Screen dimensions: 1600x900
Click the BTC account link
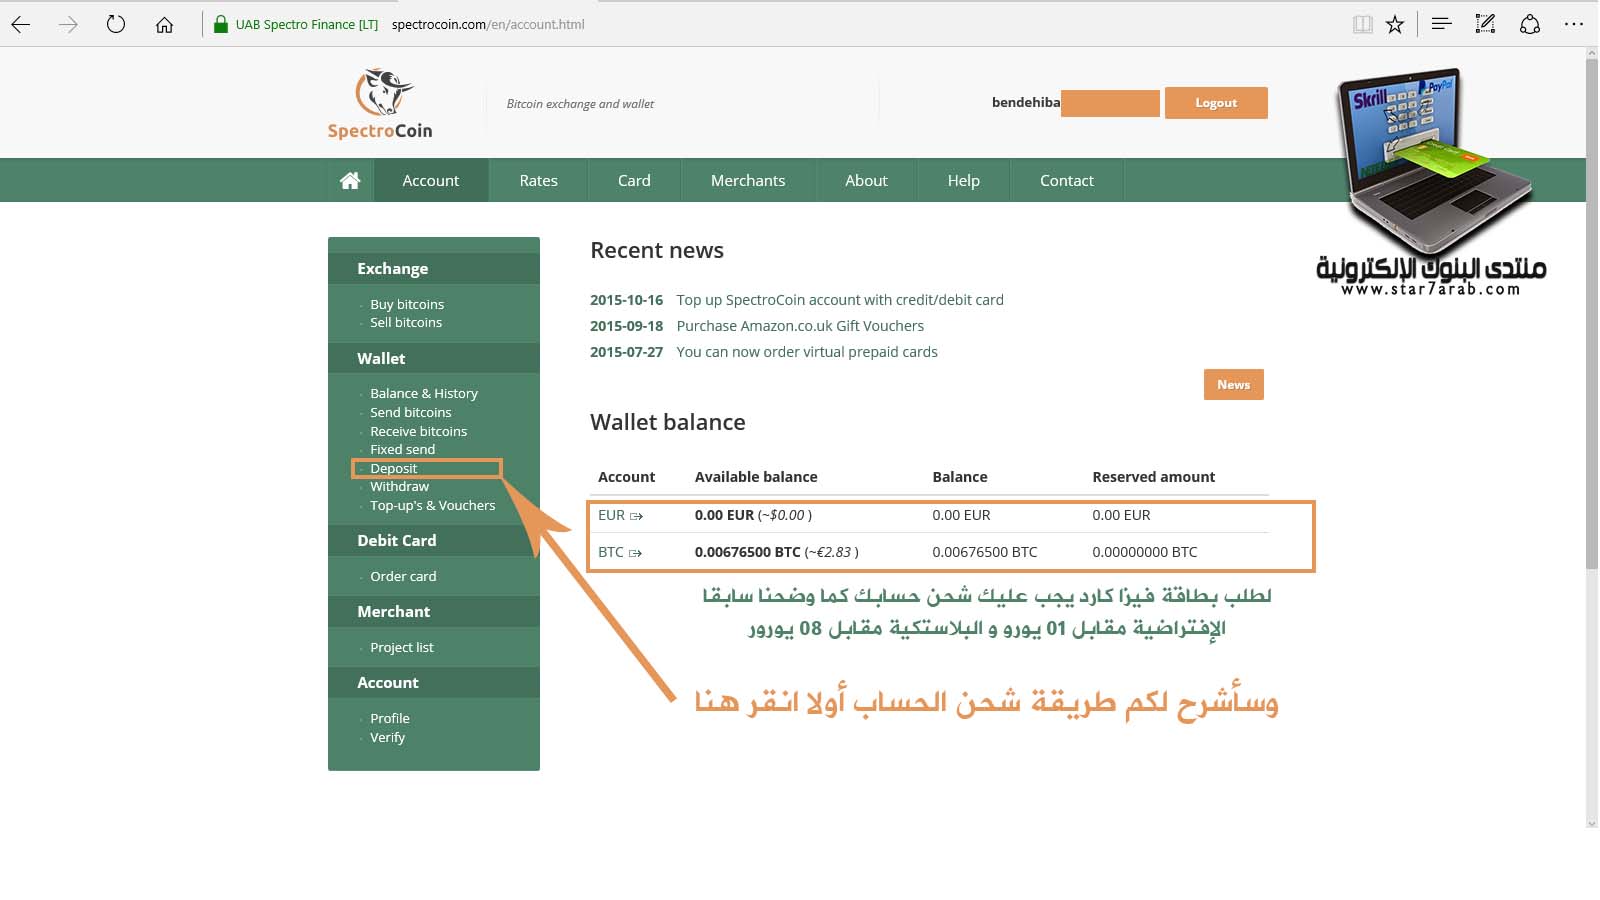[611, 552]
